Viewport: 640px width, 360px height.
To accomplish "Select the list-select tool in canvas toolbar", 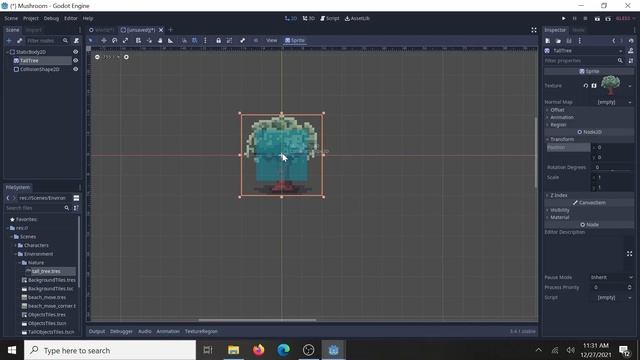I will [x=138, y=40].
